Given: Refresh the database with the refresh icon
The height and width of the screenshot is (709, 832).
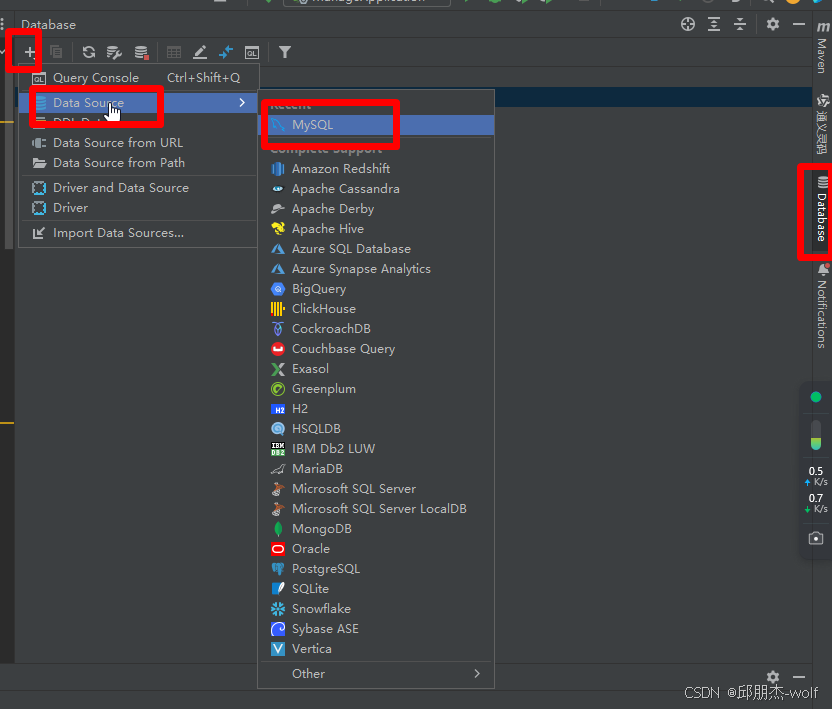Looking at the screenshot, I should pos(89,52).
